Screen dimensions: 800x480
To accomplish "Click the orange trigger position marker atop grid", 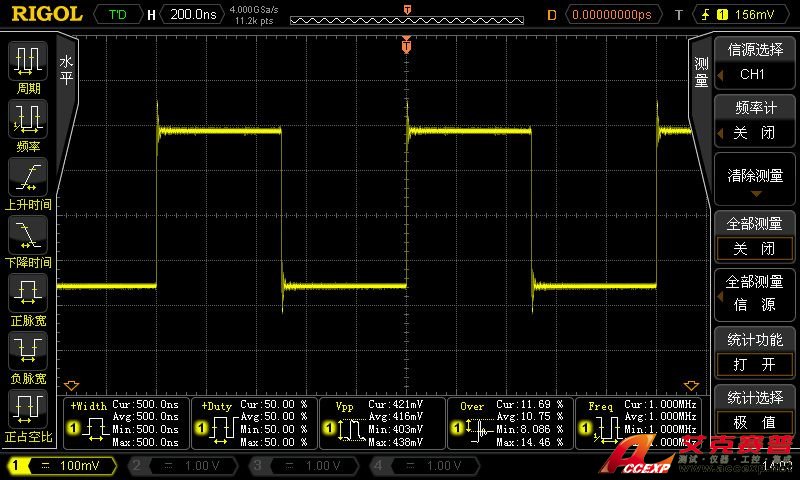I will (x=406, y=45).
